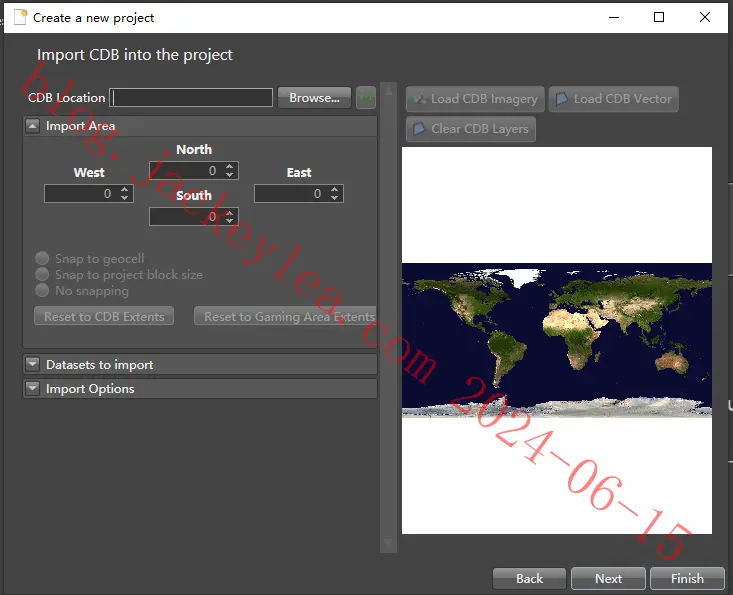Decrease the West value with down arrow
The image size is (733, 595).
coord(124,198)
